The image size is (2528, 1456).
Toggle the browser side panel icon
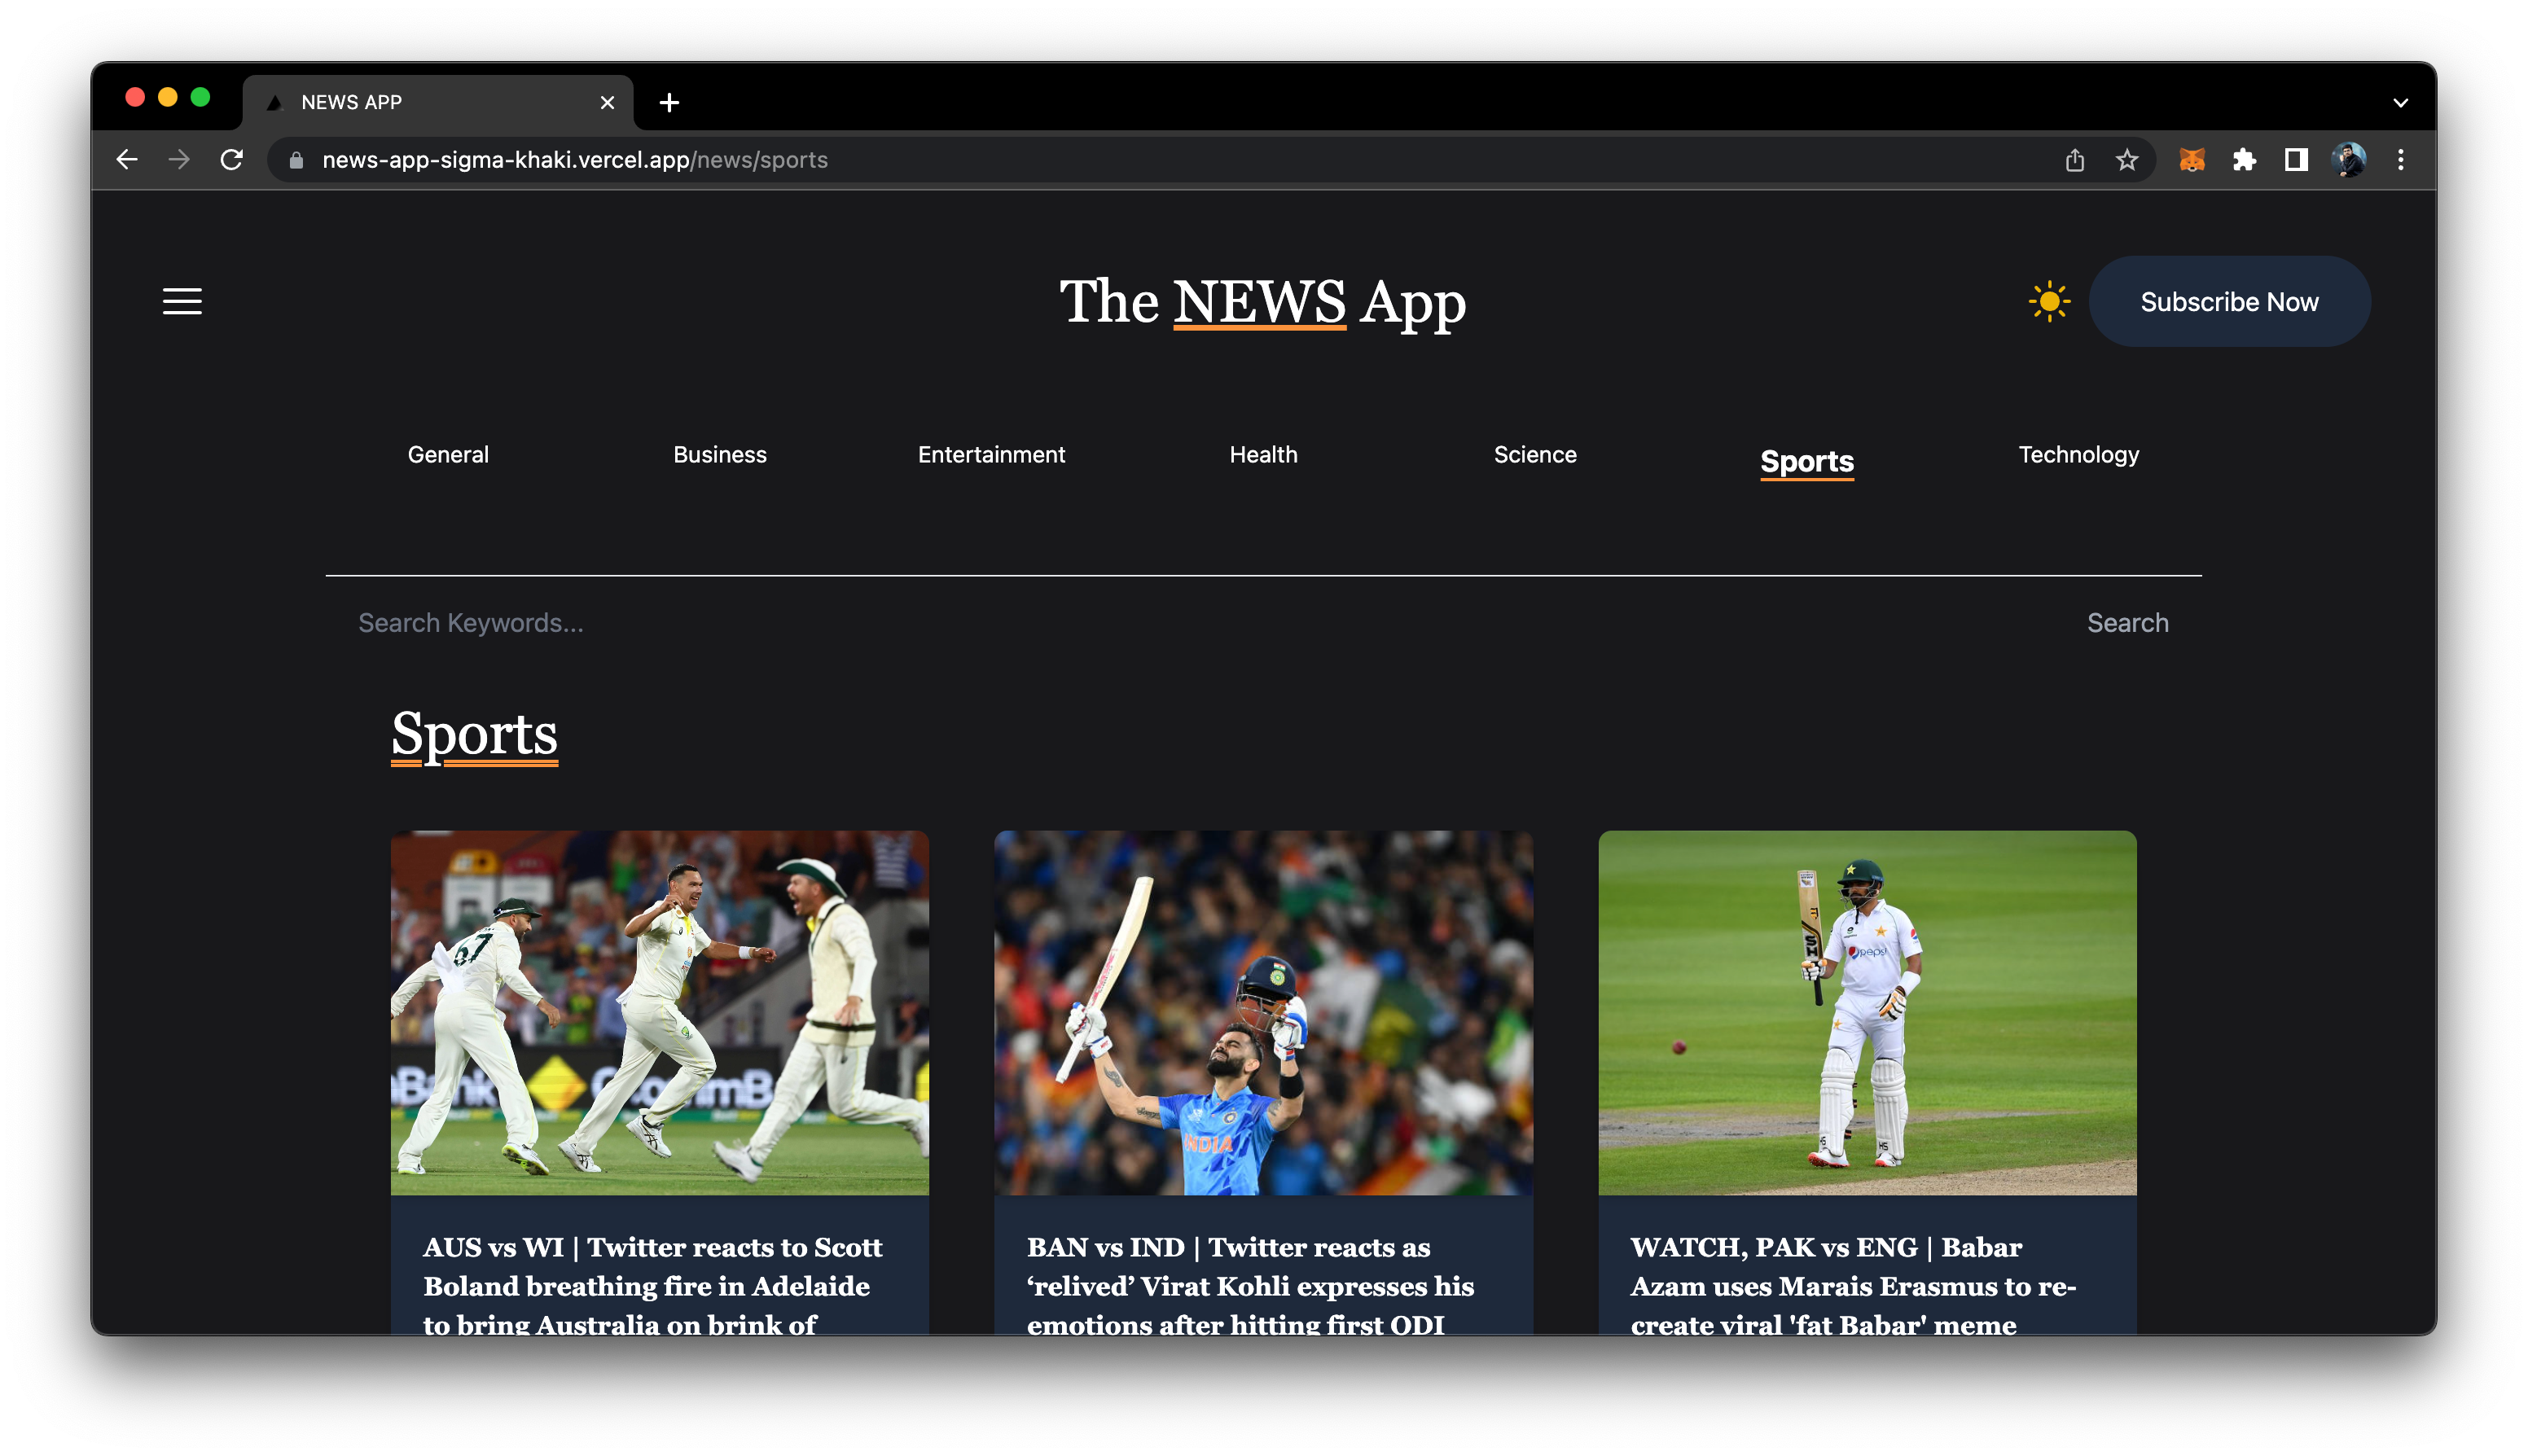coord(2295,160)
